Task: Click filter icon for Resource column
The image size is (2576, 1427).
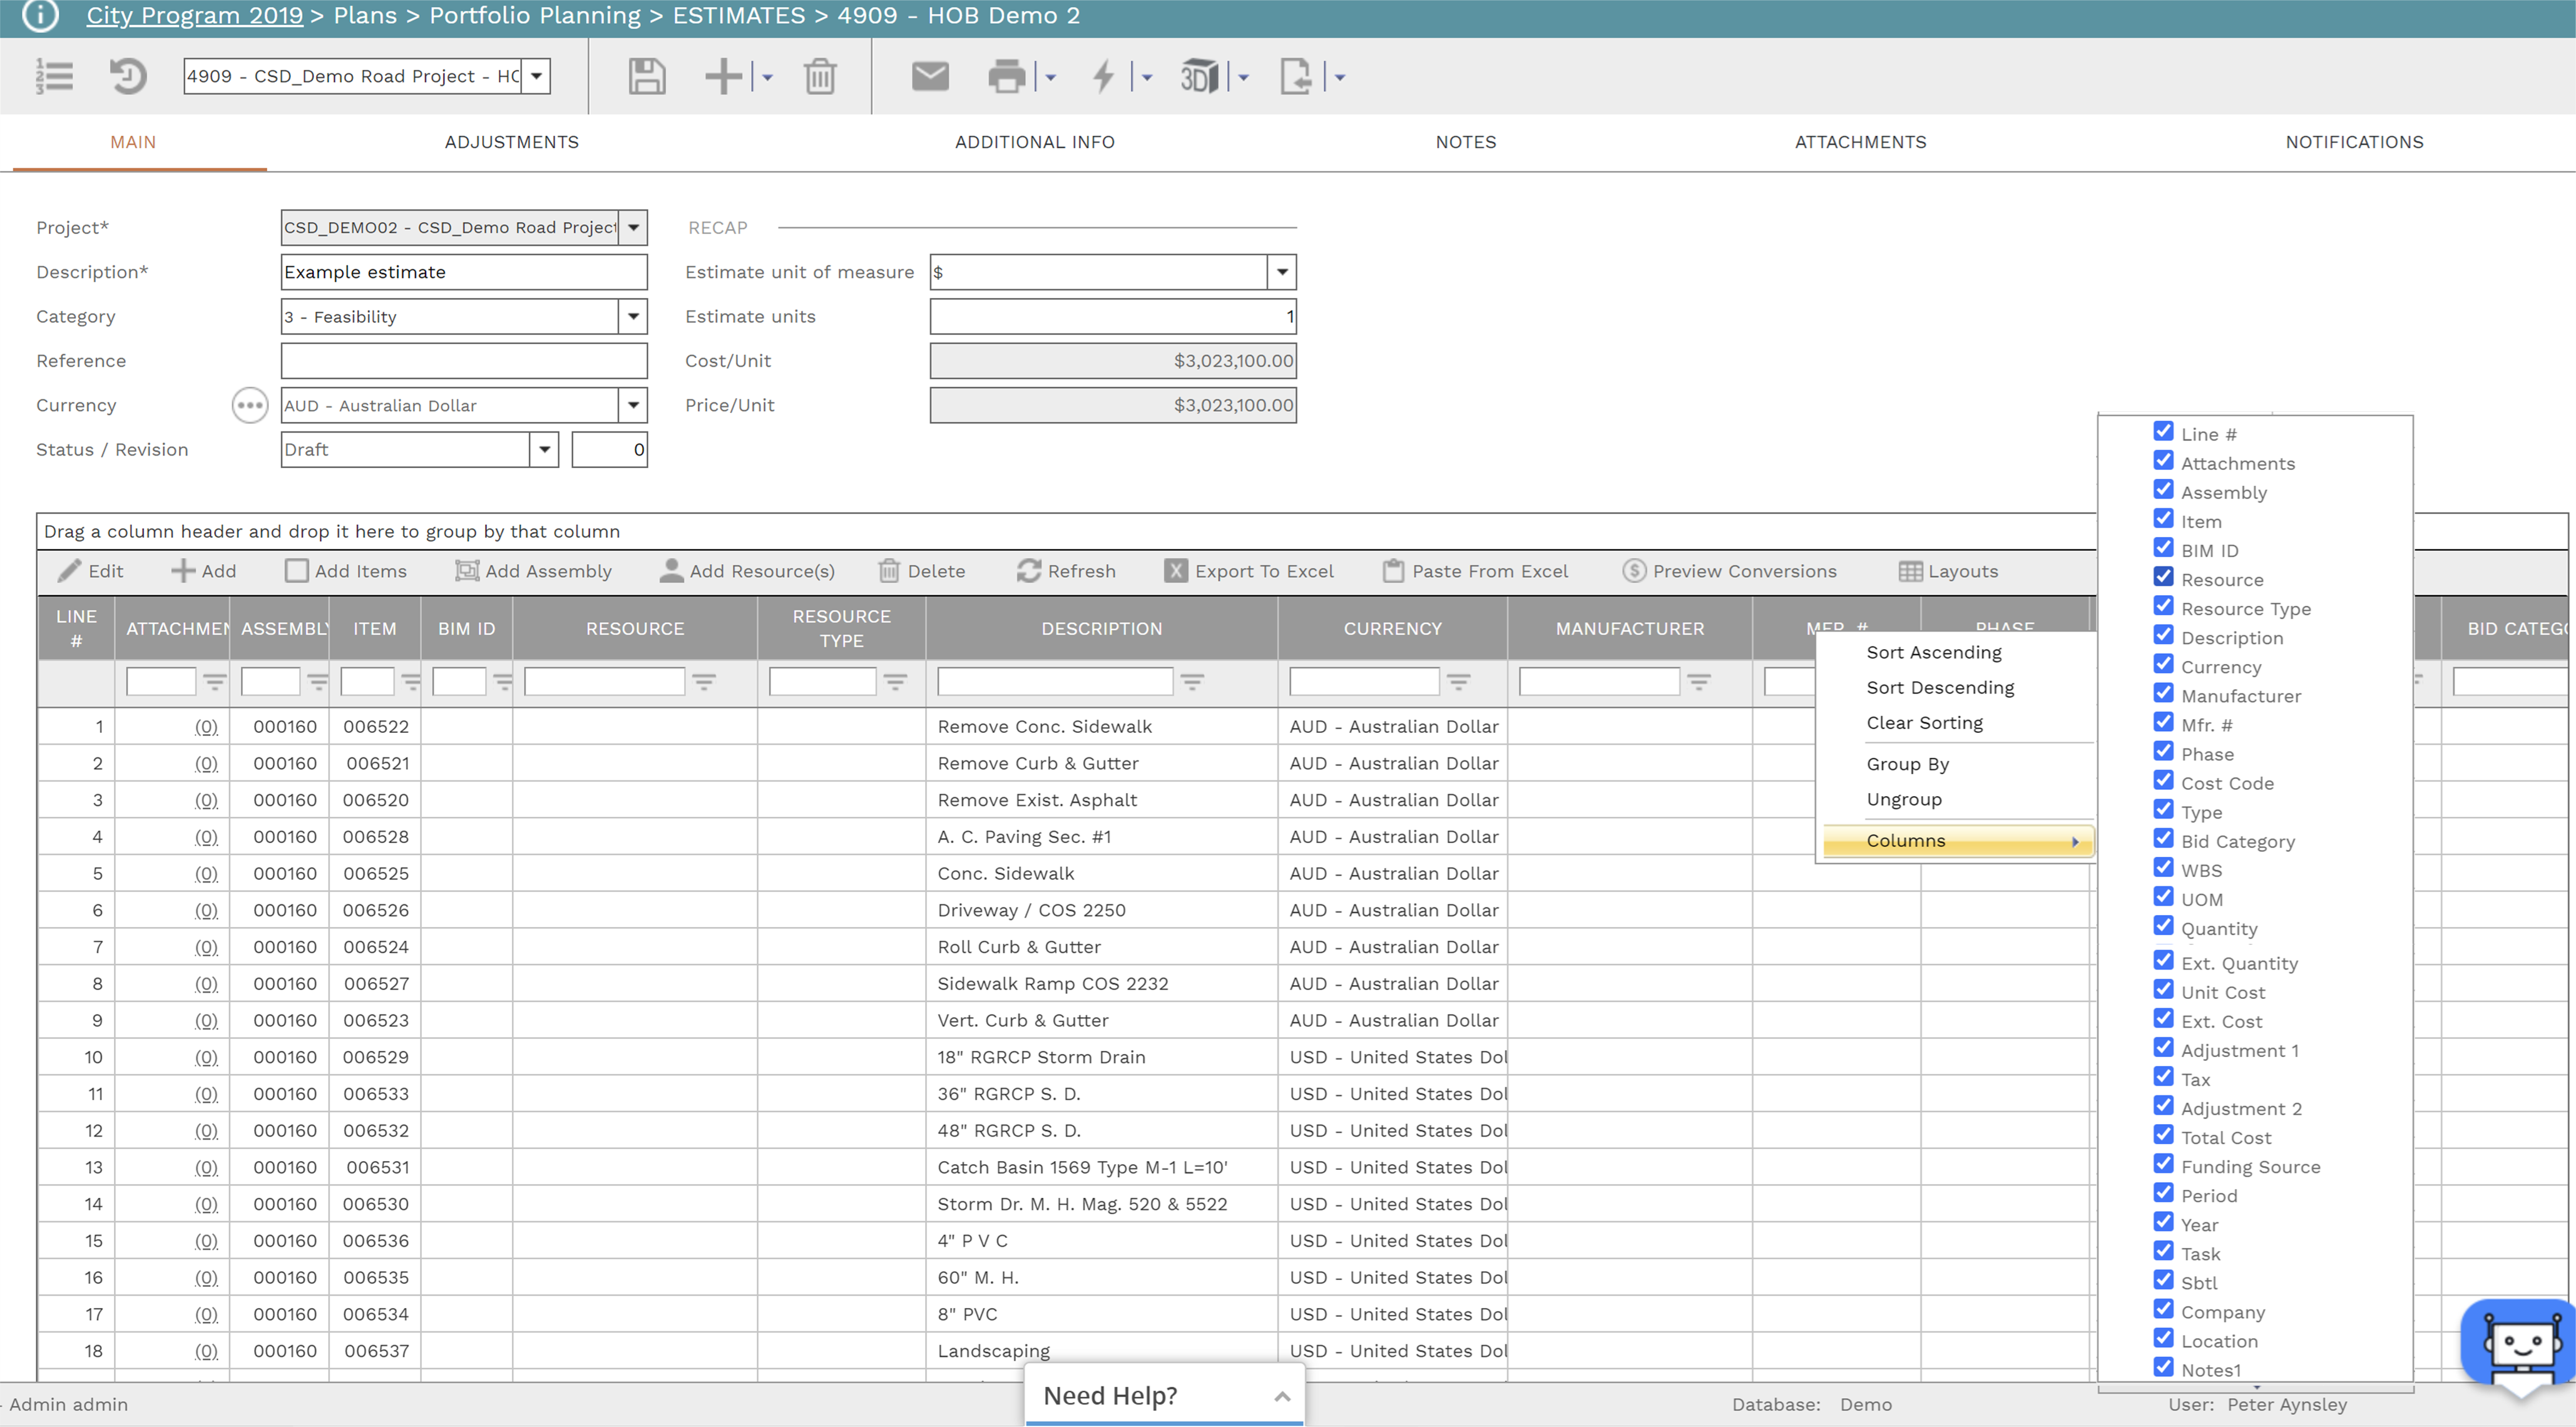Action: (704, 682)
